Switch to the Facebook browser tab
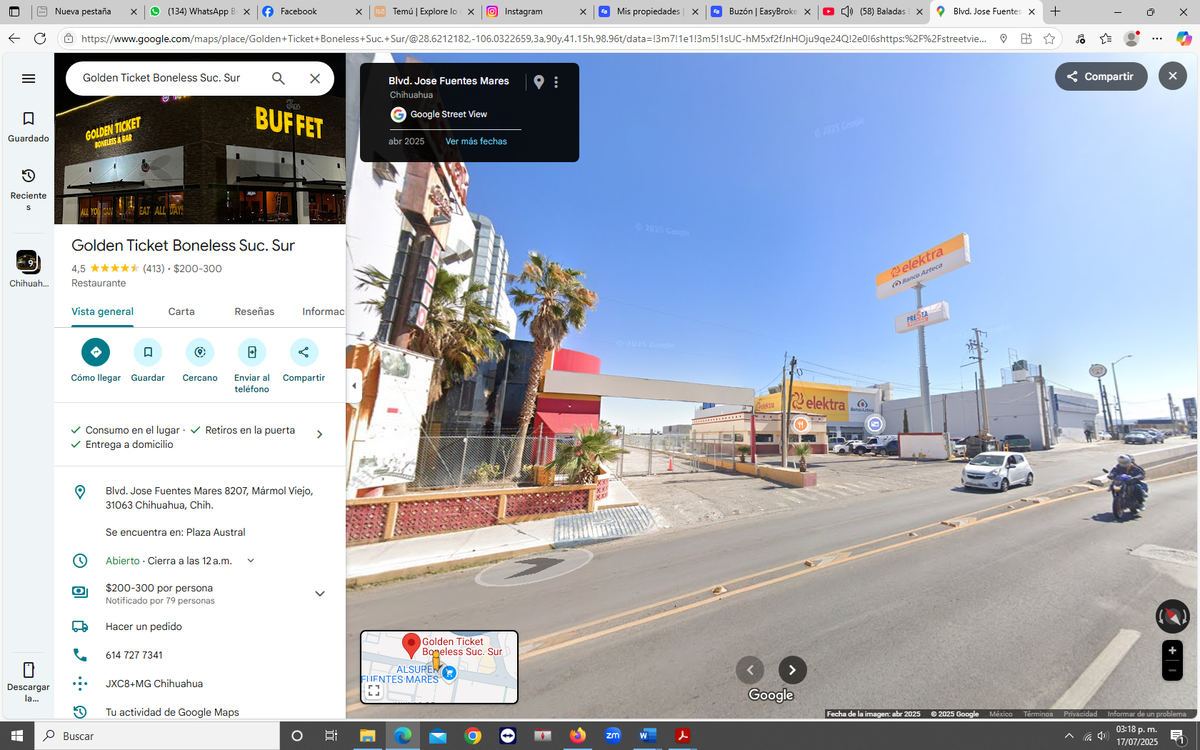 (310, 11)
